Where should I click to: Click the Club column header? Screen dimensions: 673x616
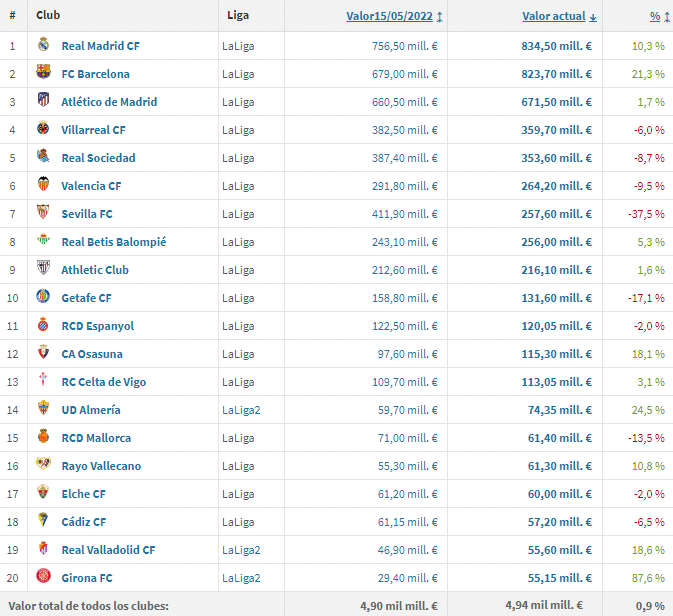48,15
